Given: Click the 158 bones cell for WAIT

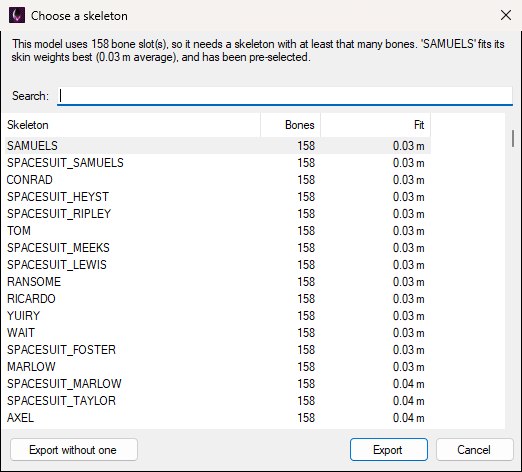Looking at the screenshot, I should point(306,333).
